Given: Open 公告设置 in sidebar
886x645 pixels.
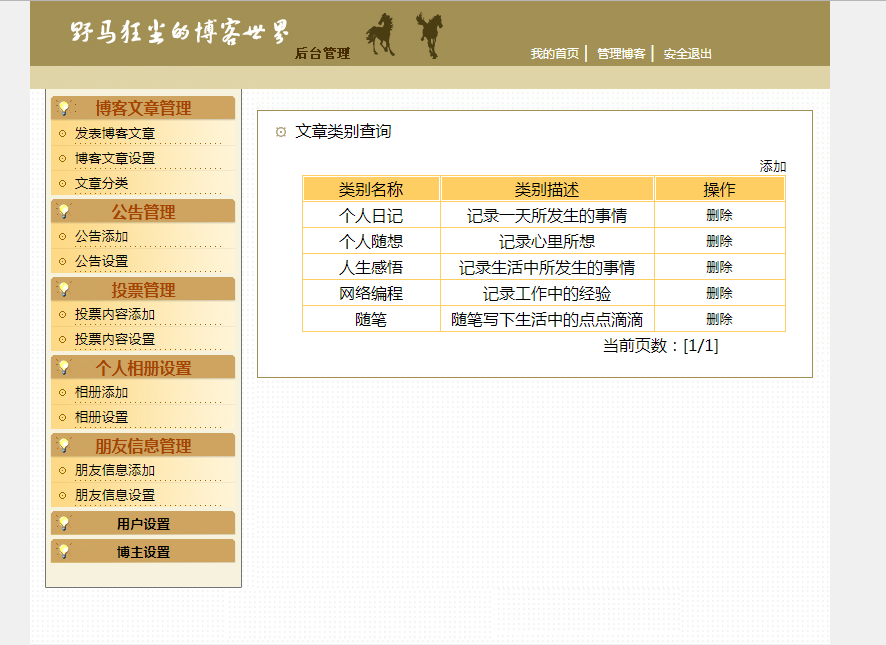Looking at the screenshot, I should pyautogui.click(x=102, y=261).
